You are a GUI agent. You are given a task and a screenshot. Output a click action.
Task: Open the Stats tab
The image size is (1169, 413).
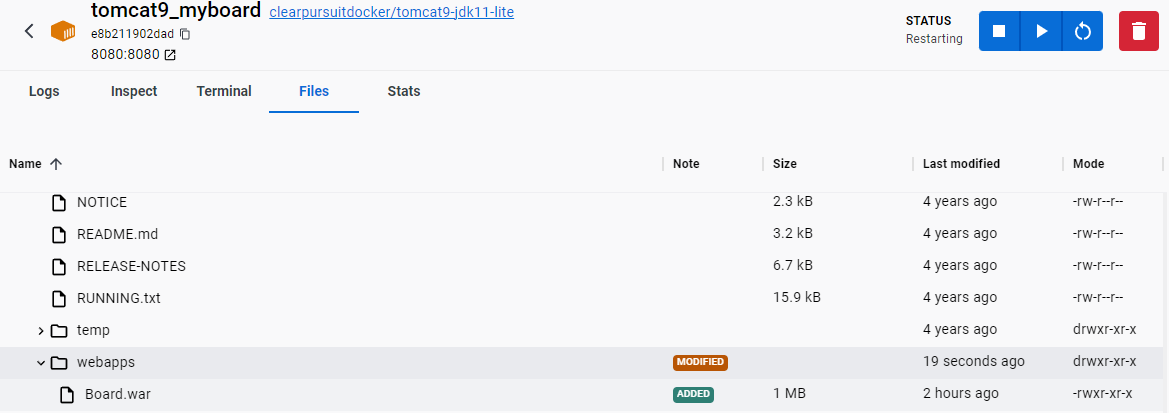tap(404, 92)
